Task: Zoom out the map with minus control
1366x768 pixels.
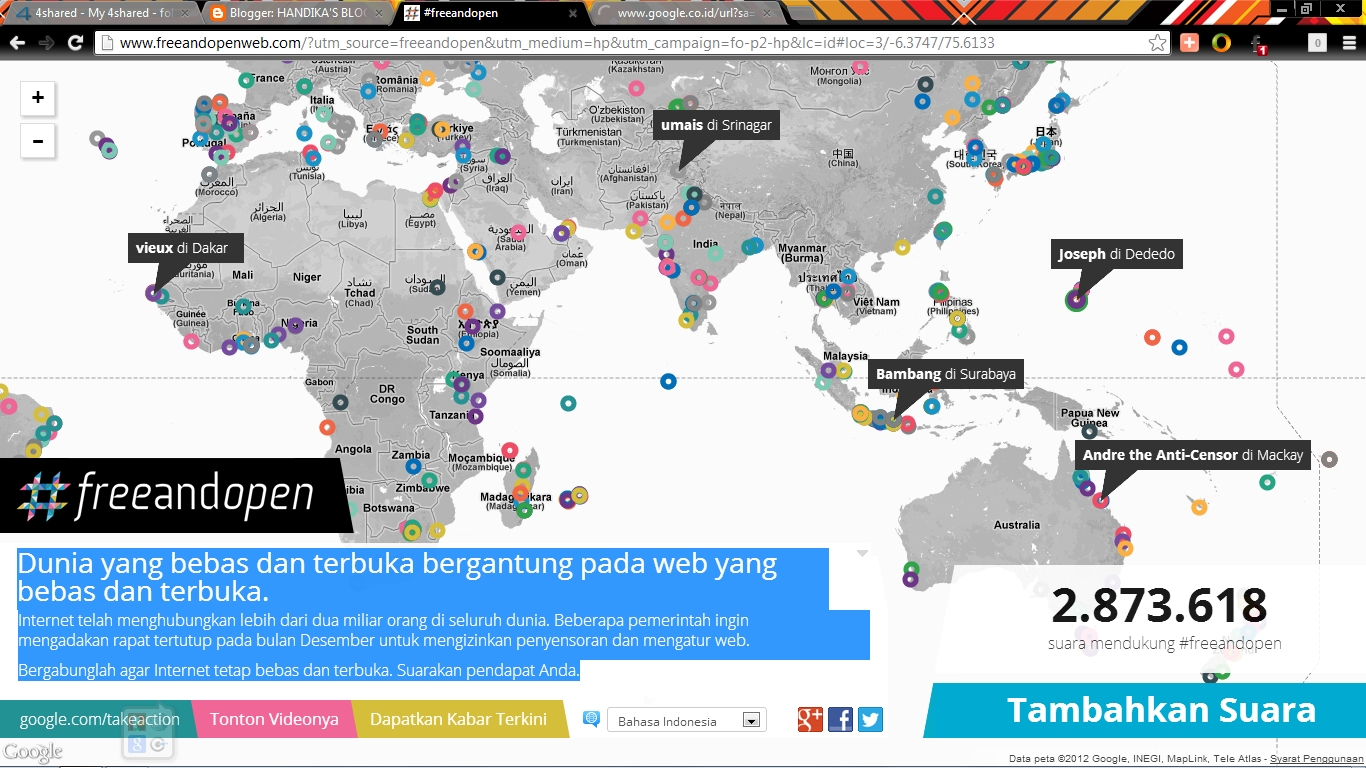Action: 38,141
